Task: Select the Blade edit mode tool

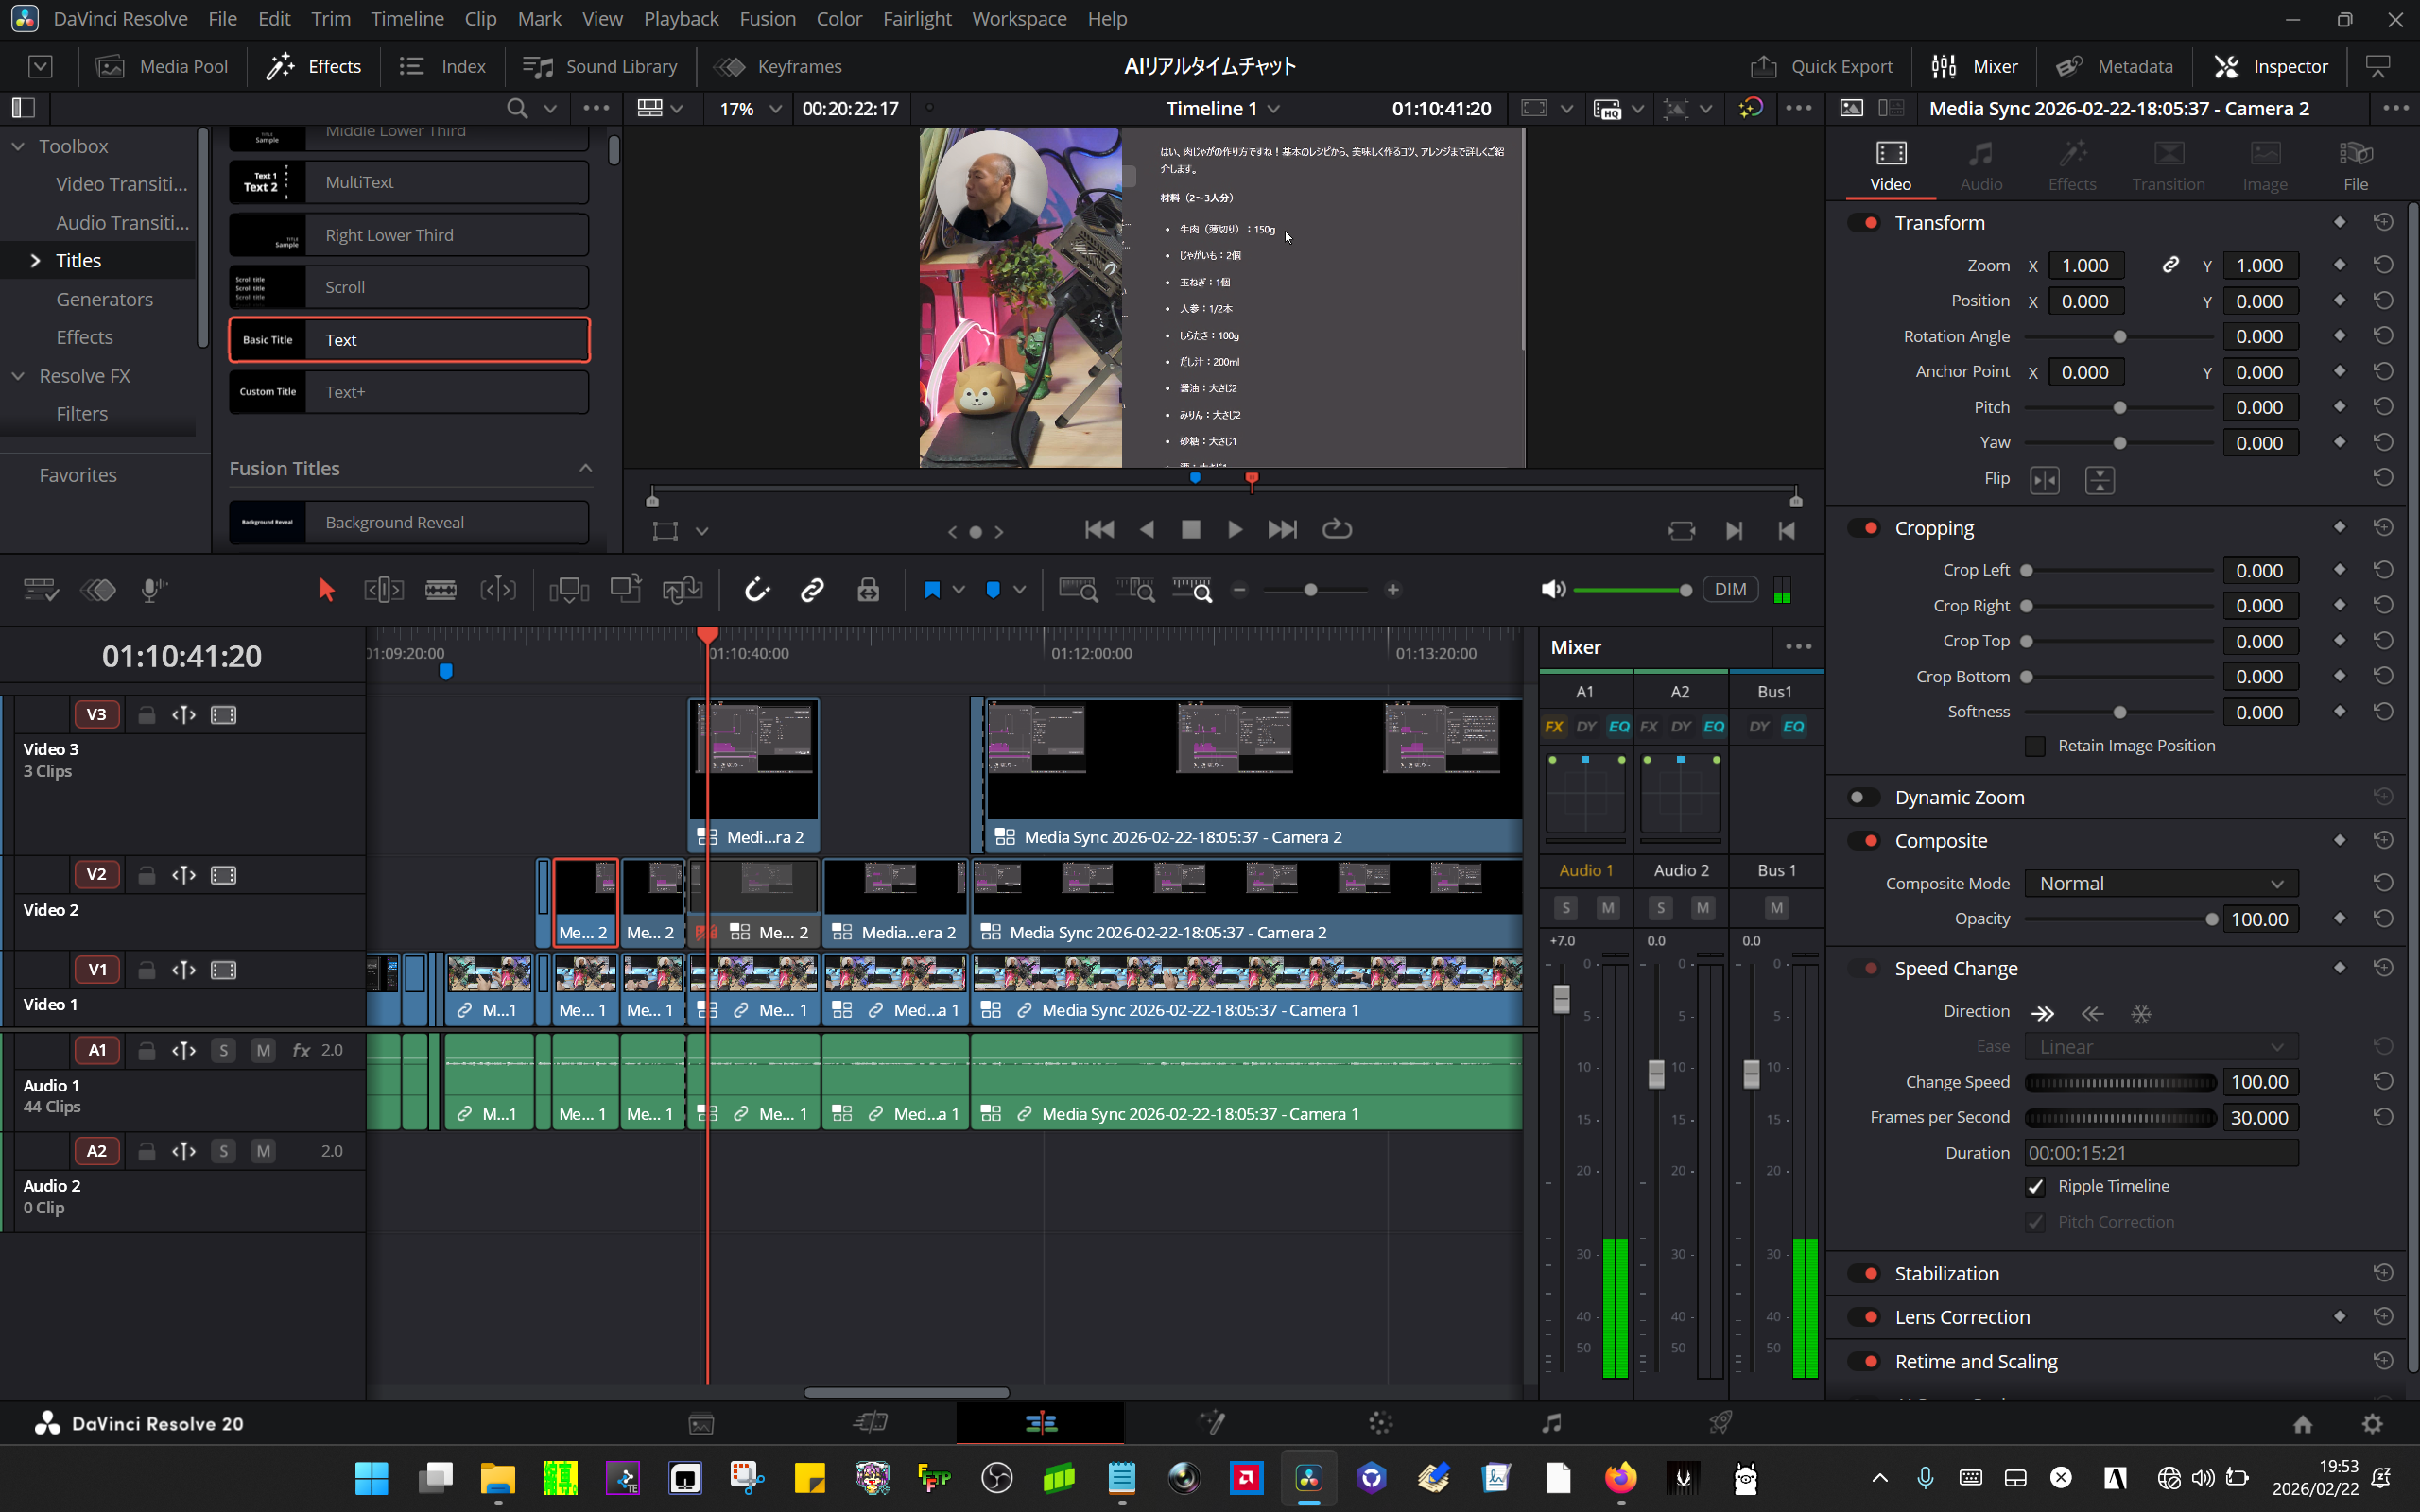Action: pyautogui.click(x=440, y=590)
